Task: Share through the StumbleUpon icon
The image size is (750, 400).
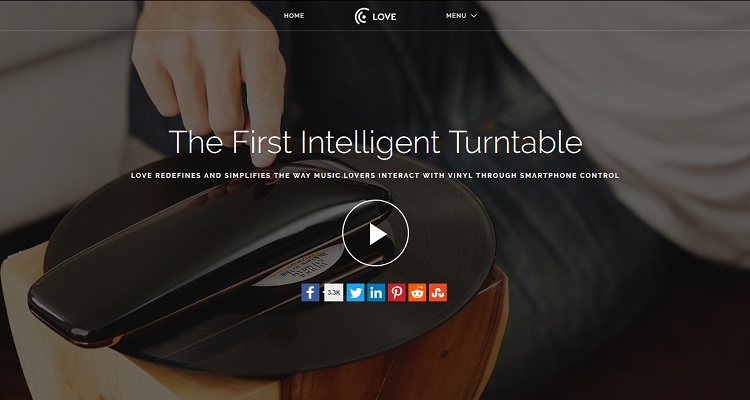Action: 438,292
